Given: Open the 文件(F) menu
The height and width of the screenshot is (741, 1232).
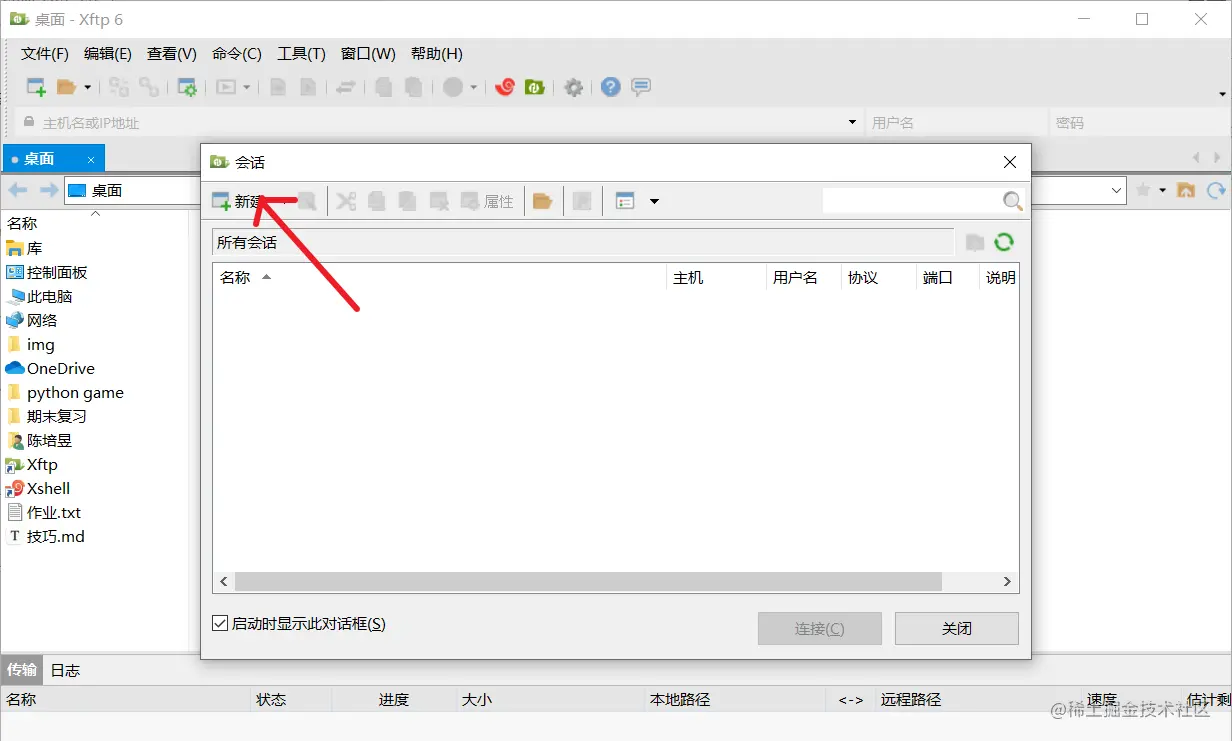Looking at the screenshot, I should click(x=45, y=54).
